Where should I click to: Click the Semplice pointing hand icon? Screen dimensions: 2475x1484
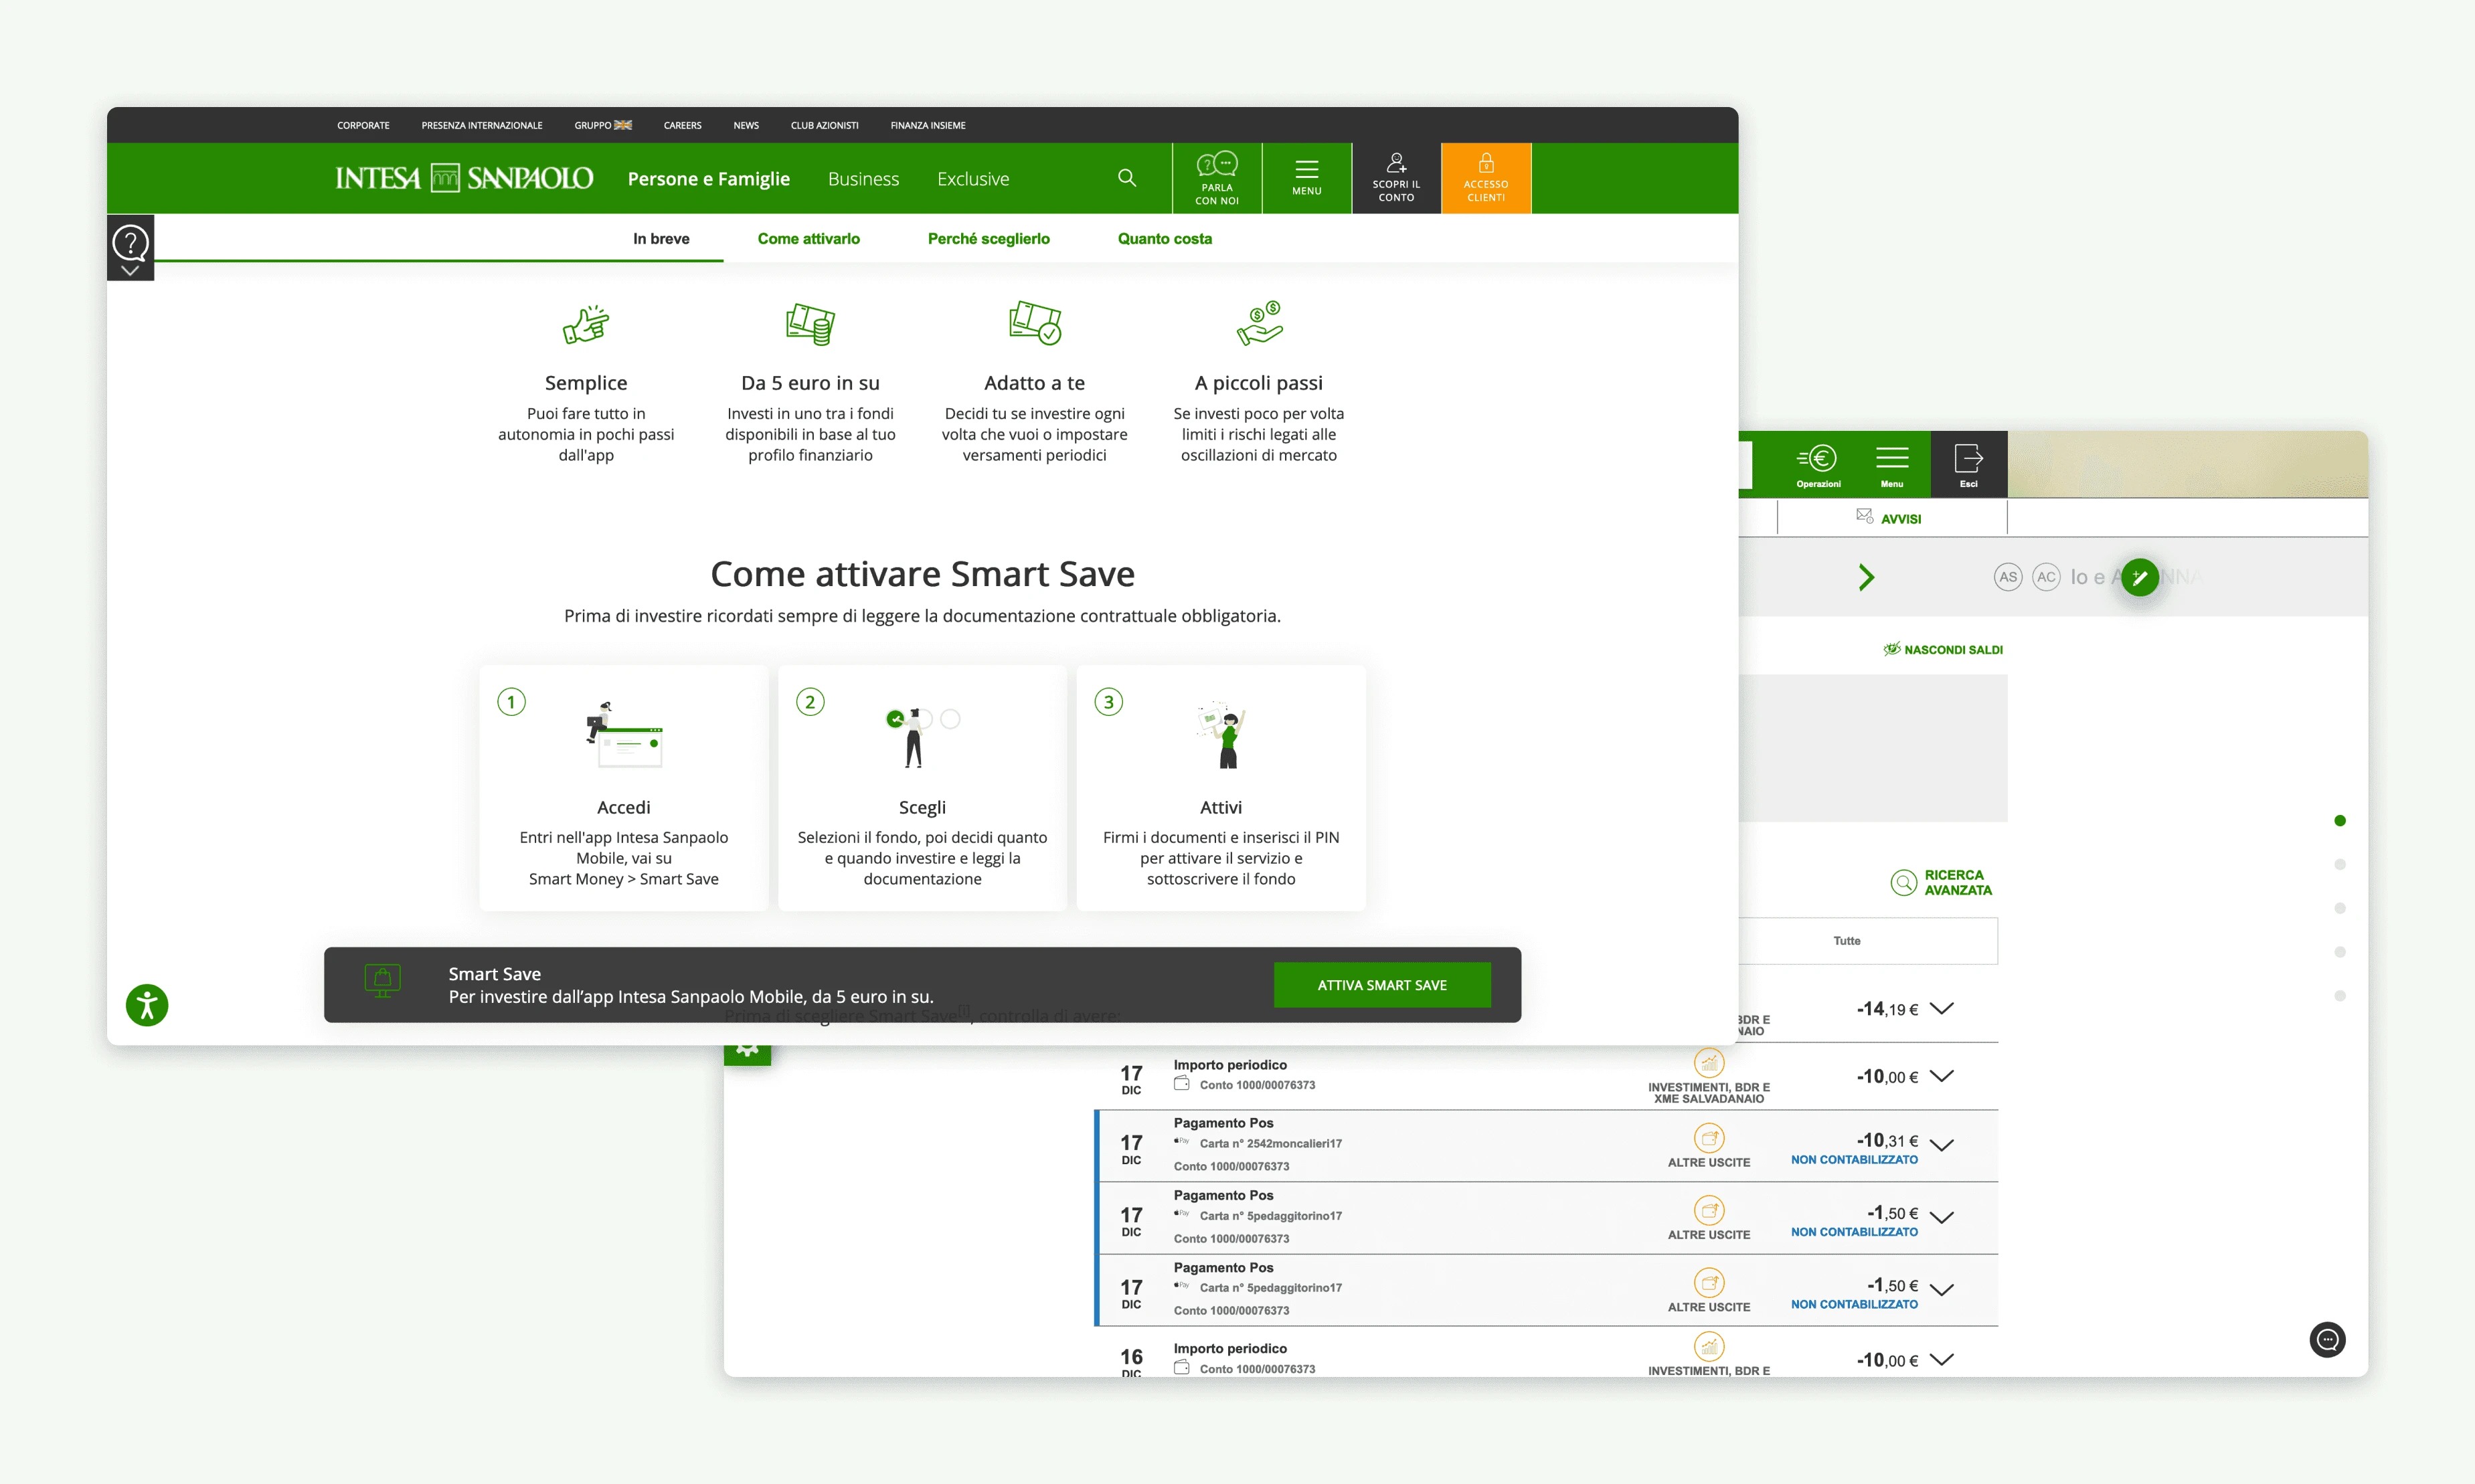click(586, 324)
